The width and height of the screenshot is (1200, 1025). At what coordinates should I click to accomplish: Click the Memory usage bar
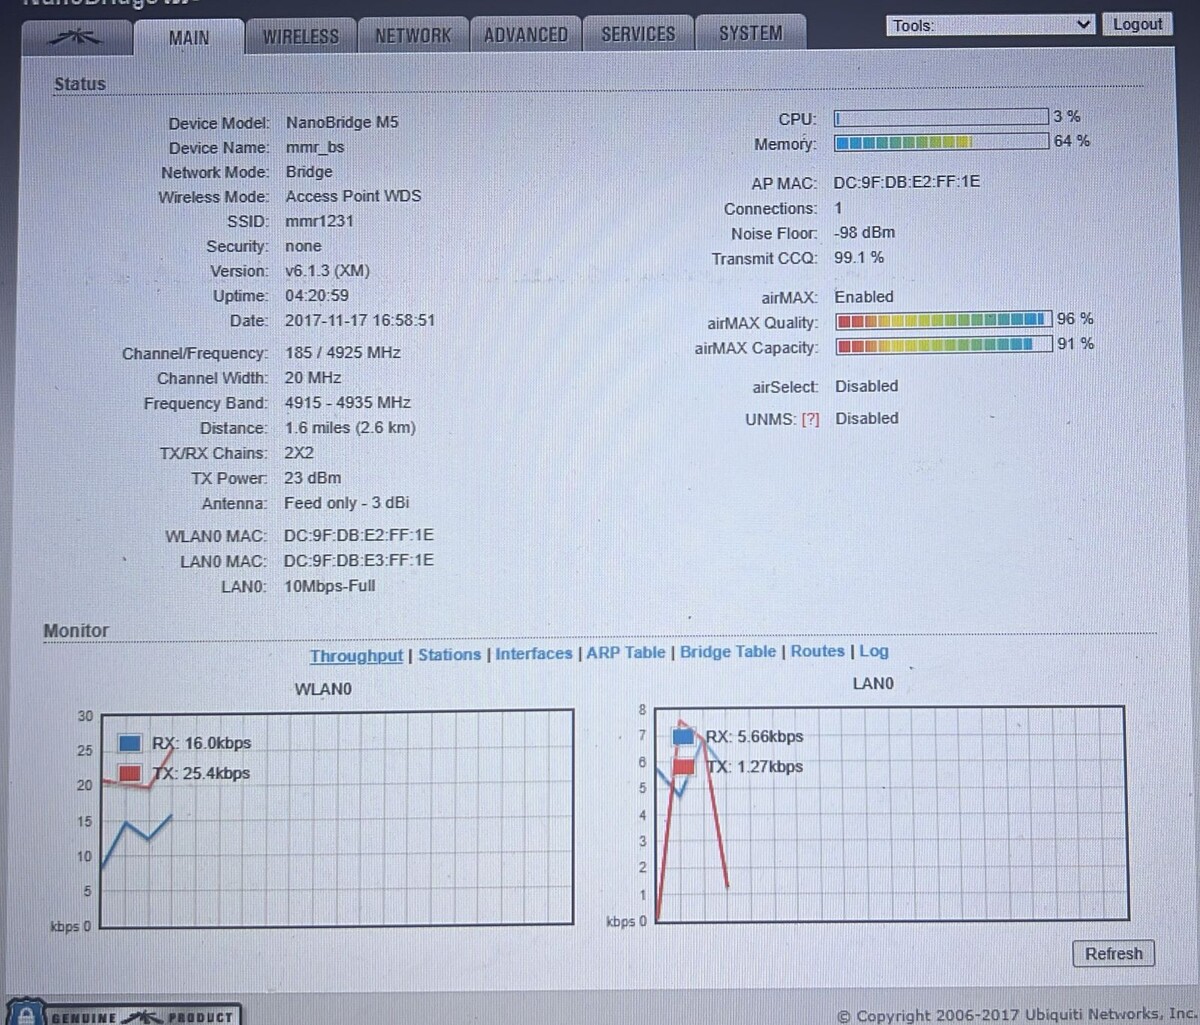tap(941, 142)
